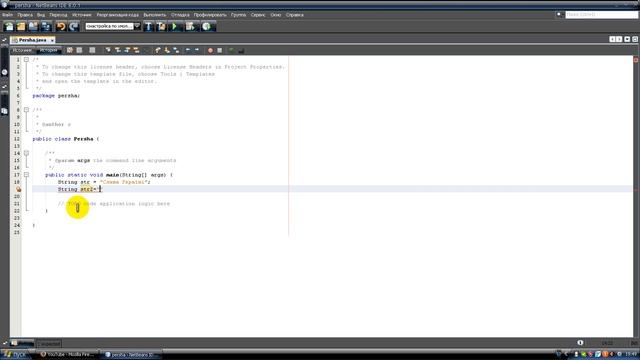Click the uncomment lines editor icon
This screenshot has height=360, width=640.
241,50
